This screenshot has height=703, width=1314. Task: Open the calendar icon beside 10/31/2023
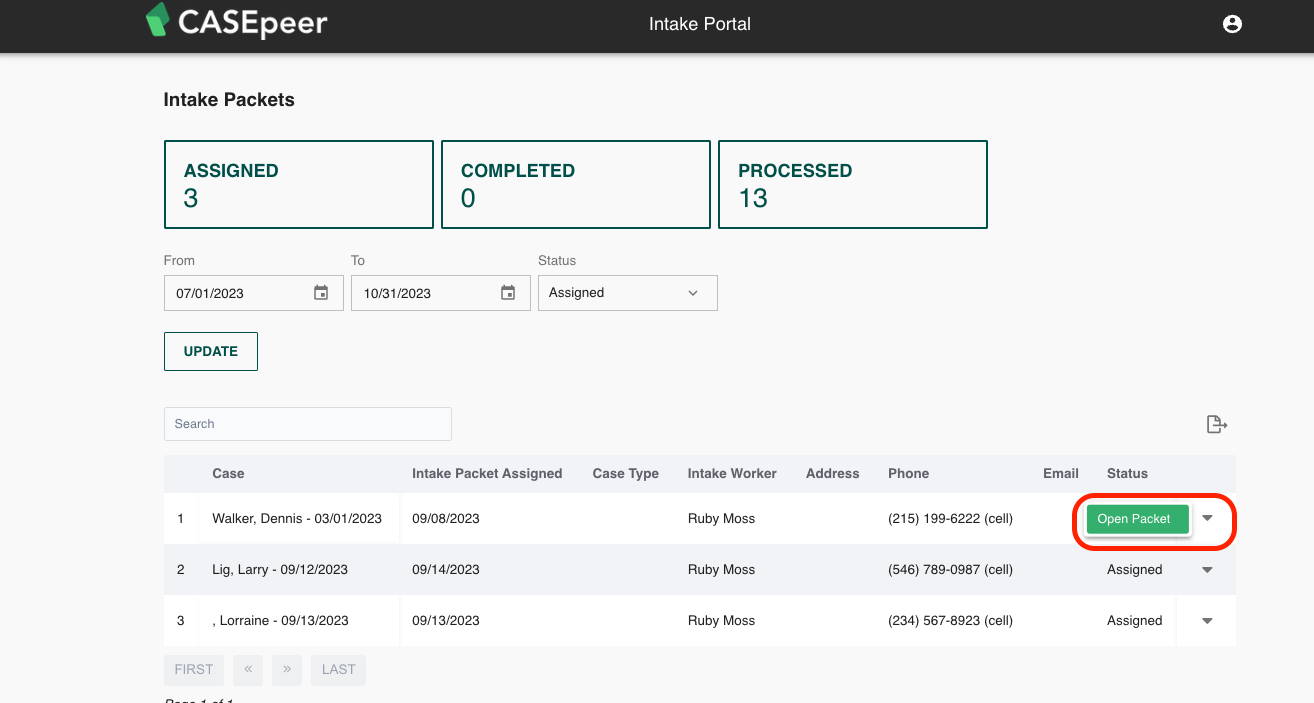click(x=507, y=292)
